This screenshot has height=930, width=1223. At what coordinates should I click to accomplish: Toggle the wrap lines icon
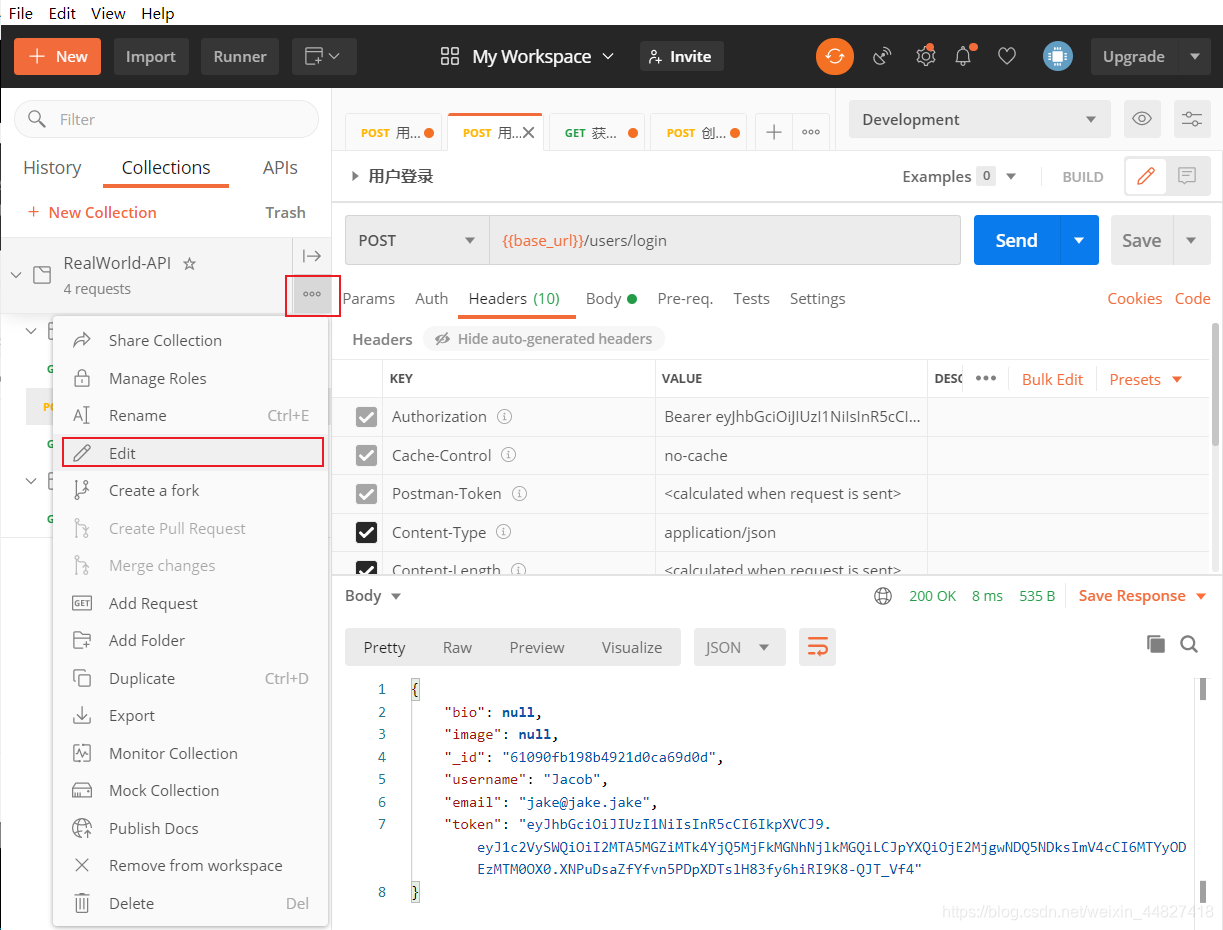click(x=817, y=647)
